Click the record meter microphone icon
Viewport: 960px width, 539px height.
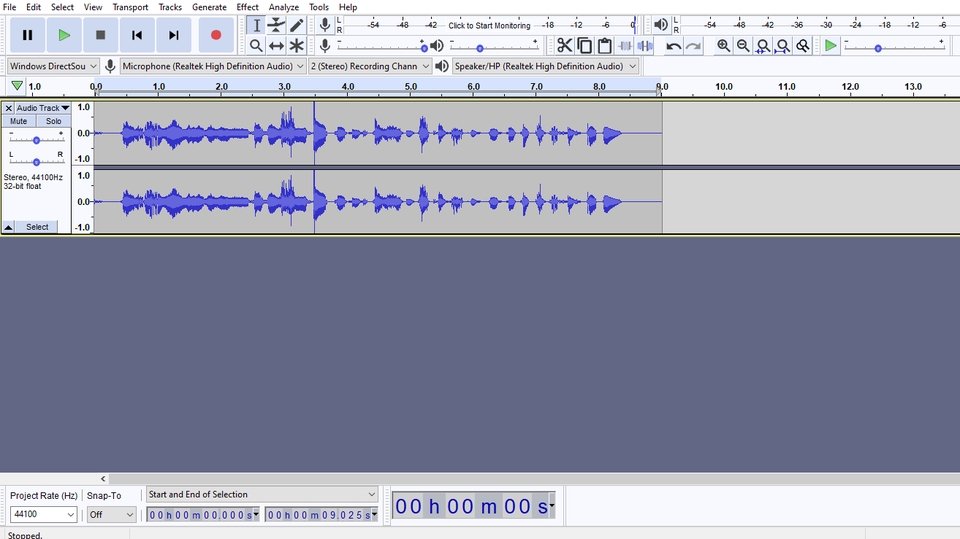pos(325,24)
